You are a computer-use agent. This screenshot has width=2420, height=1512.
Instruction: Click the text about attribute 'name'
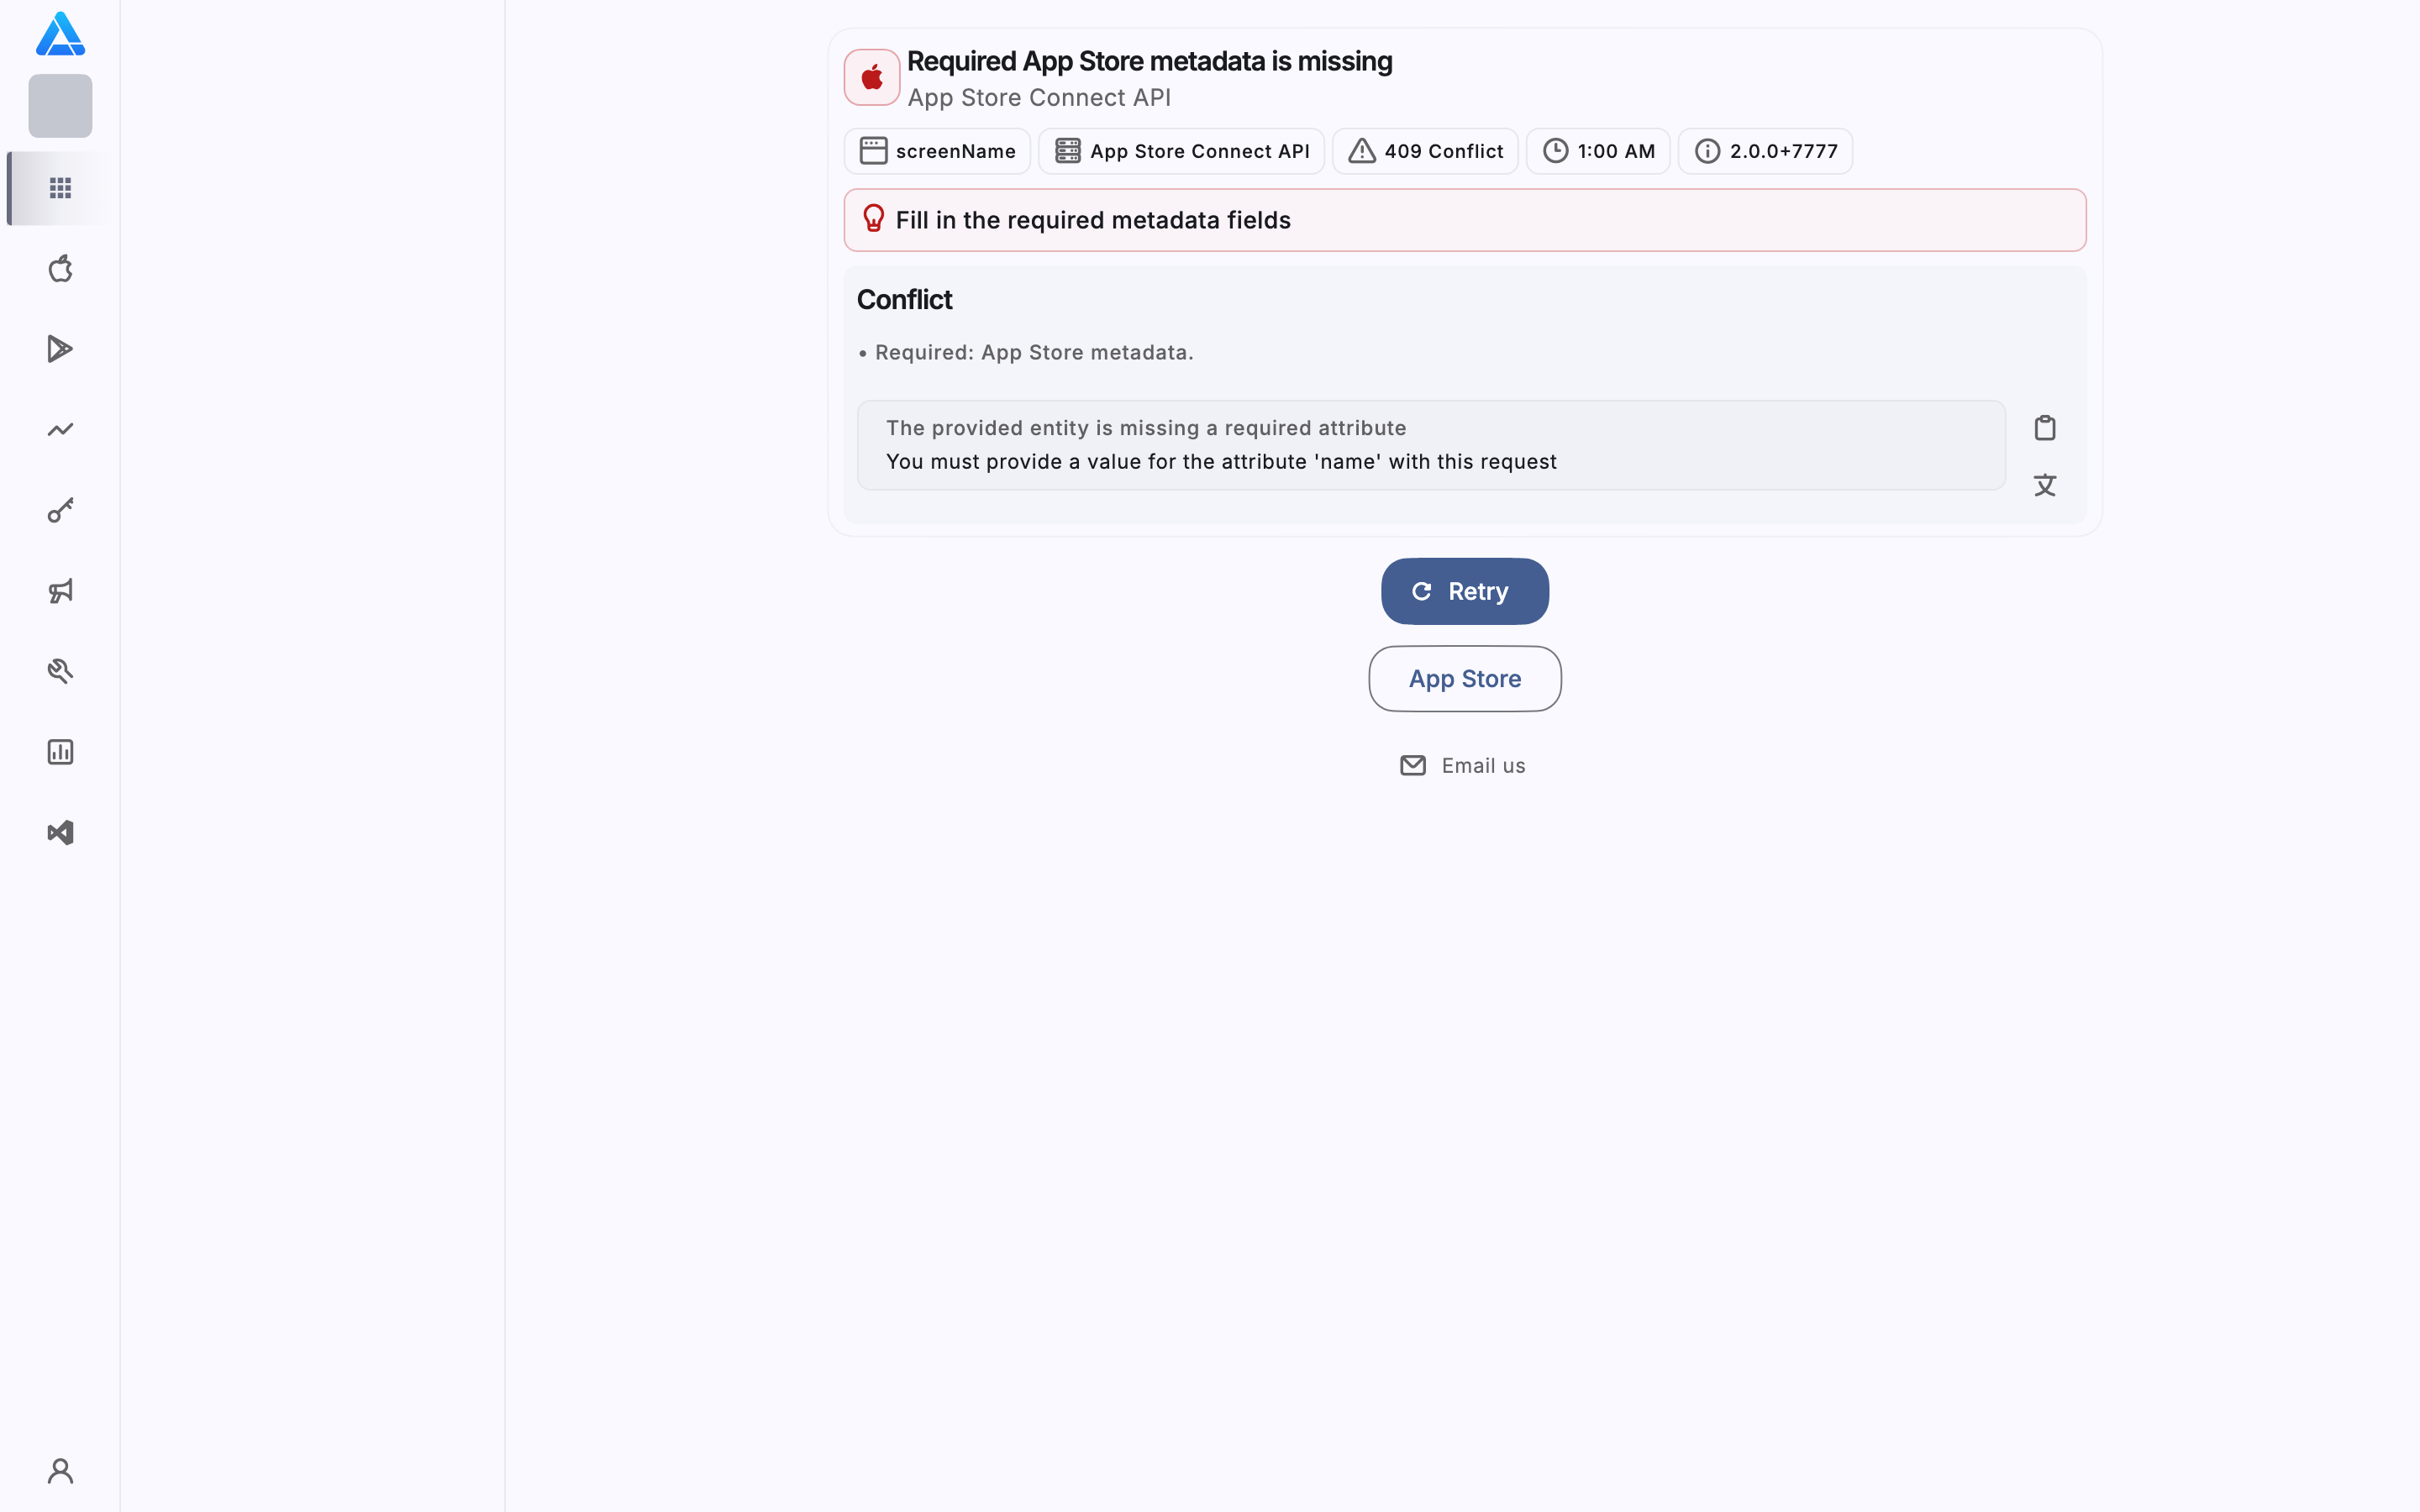pyautogui.click(x=1221, y=462)
